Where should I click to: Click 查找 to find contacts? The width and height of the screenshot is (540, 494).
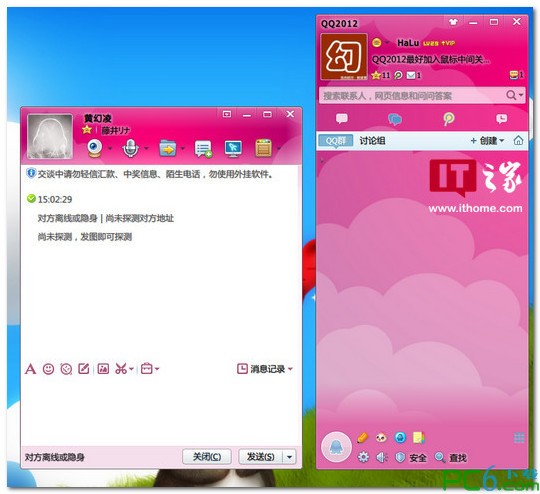(450, 457)
